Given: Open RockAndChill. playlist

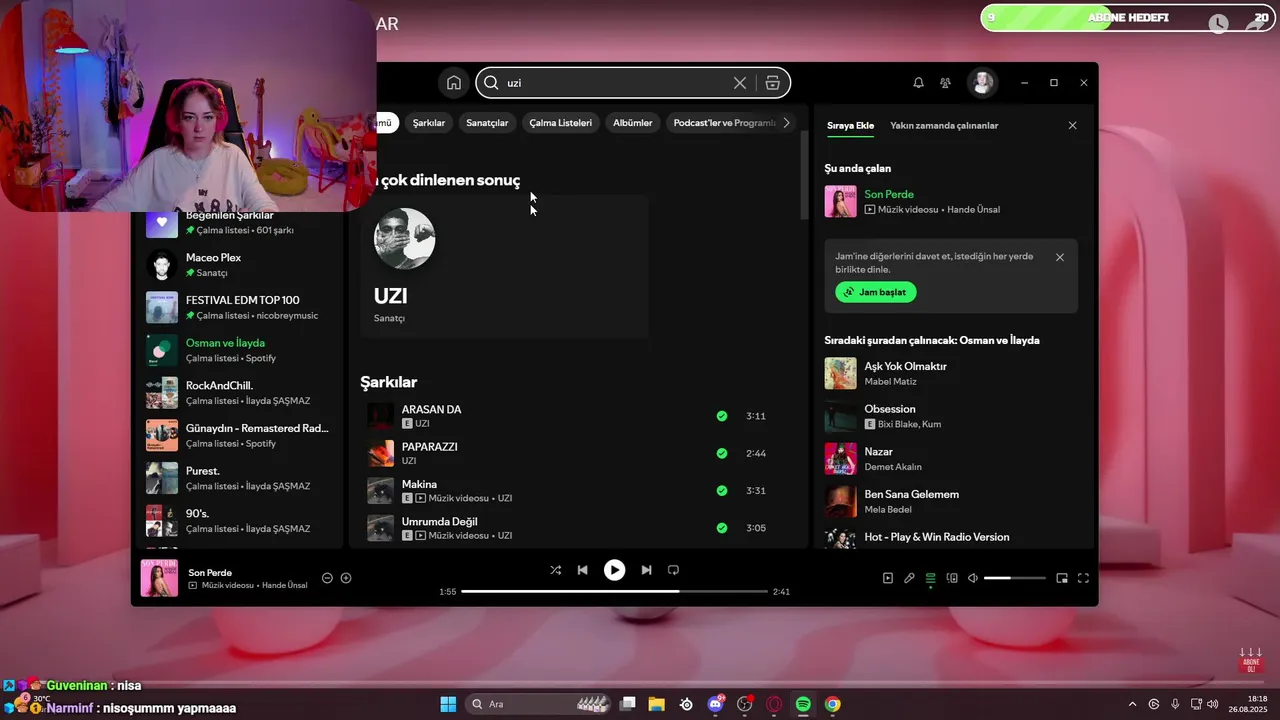Looking at the screenshot, I should coord(240,393).
